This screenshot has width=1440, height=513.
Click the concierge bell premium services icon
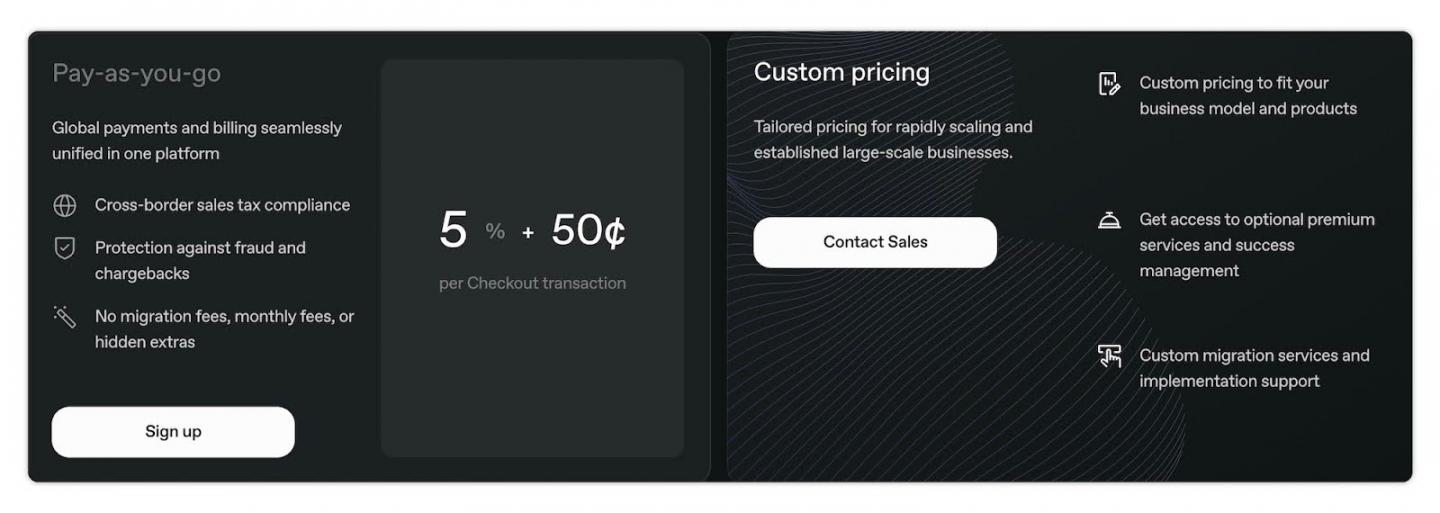click(x=1109, y=220)
